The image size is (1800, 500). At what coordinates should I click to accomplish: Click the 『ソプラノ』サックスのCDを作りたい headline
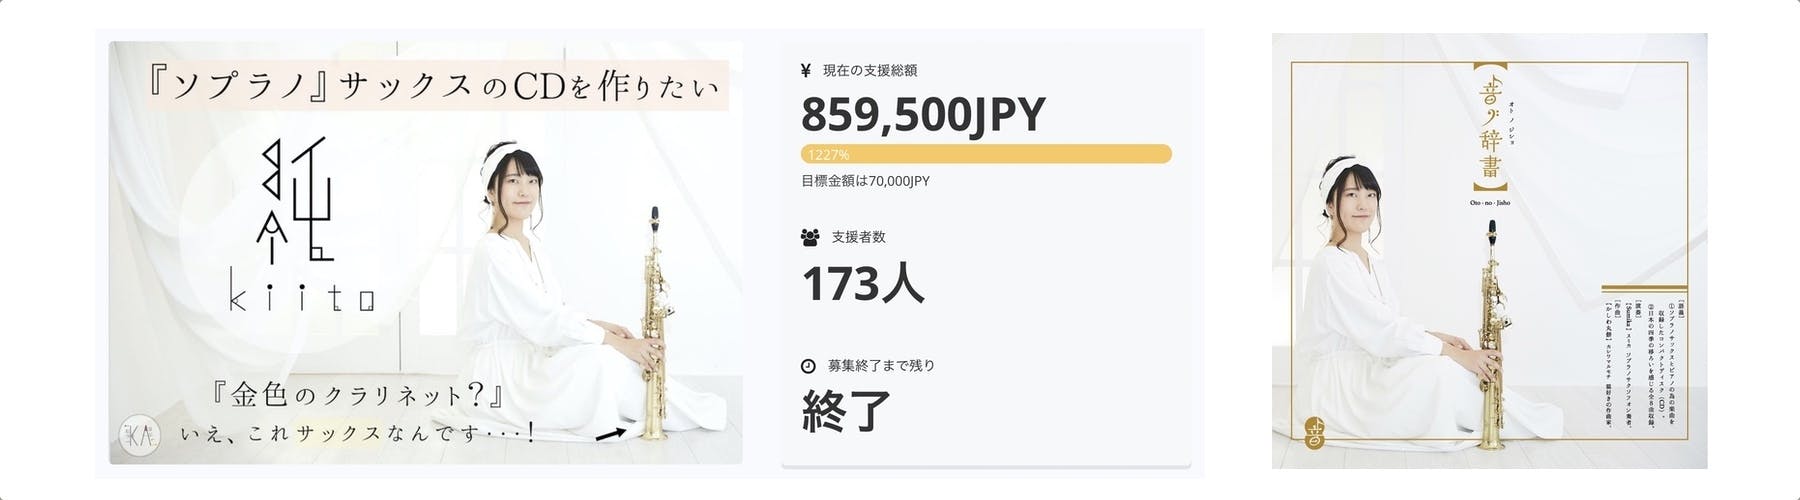click(432, 87)
